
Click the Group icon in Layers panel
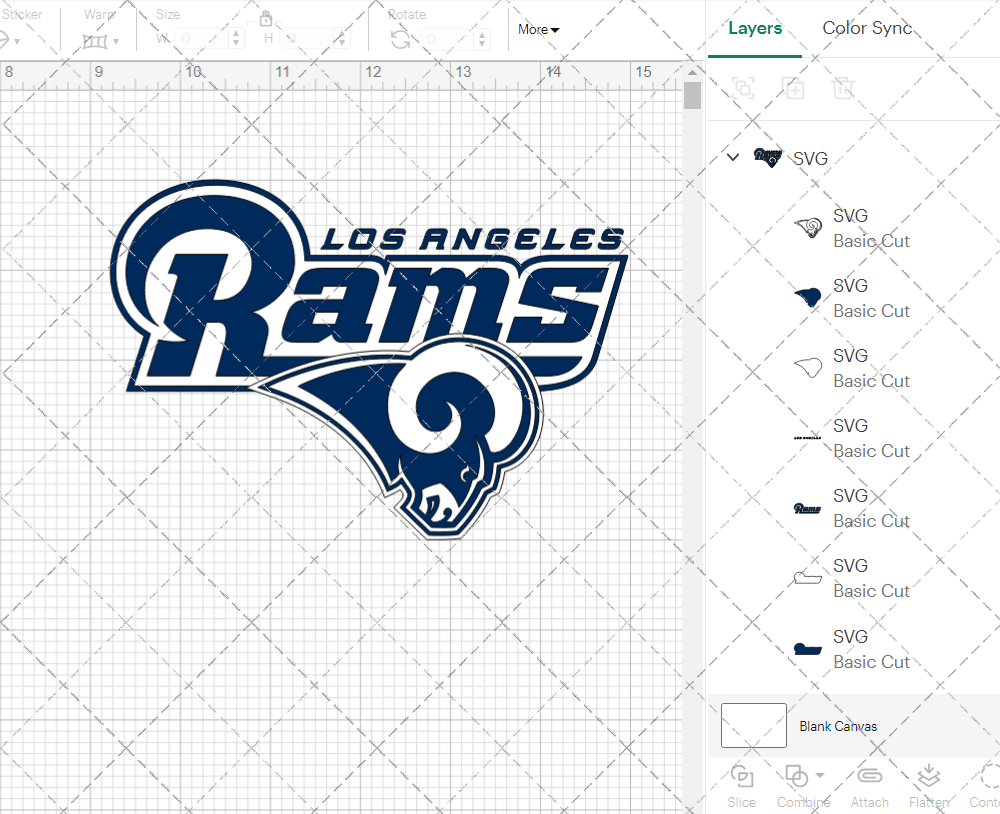pyautogui.click(x=743, y=88)
